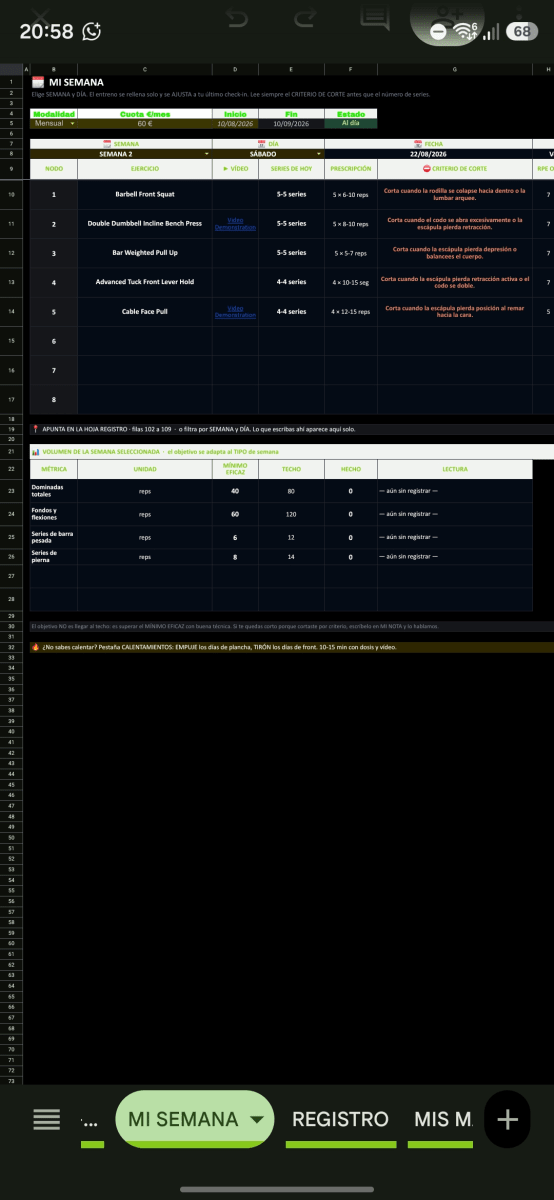Select techo value 120
This screenshot has height=1200, width=554.
(291, 514)
